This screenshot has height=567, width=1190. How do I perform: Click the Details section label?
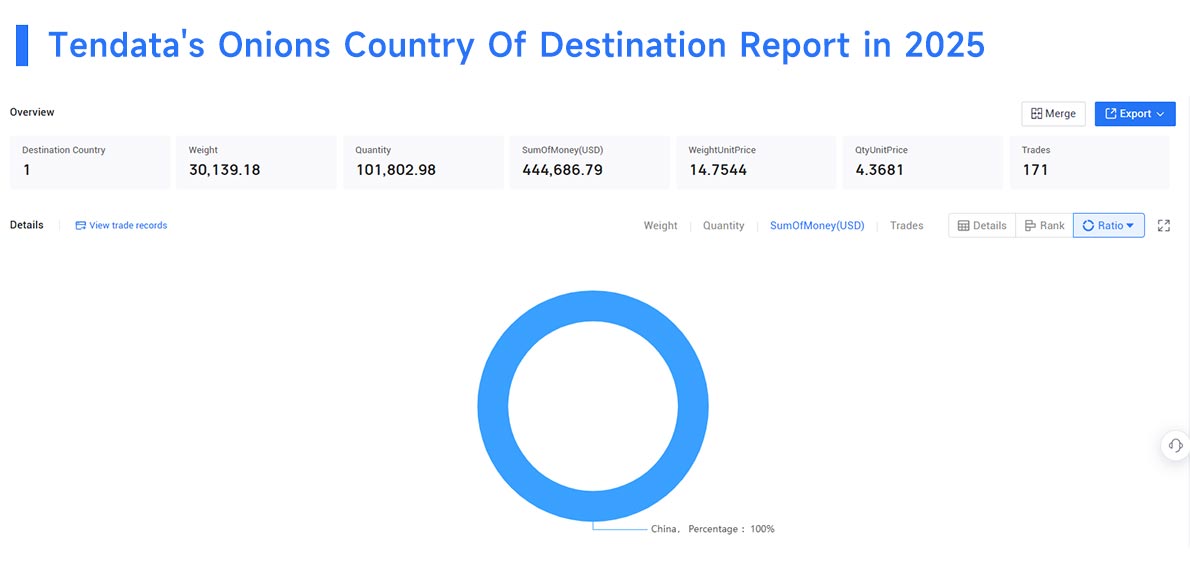click(x=27, y=225)
